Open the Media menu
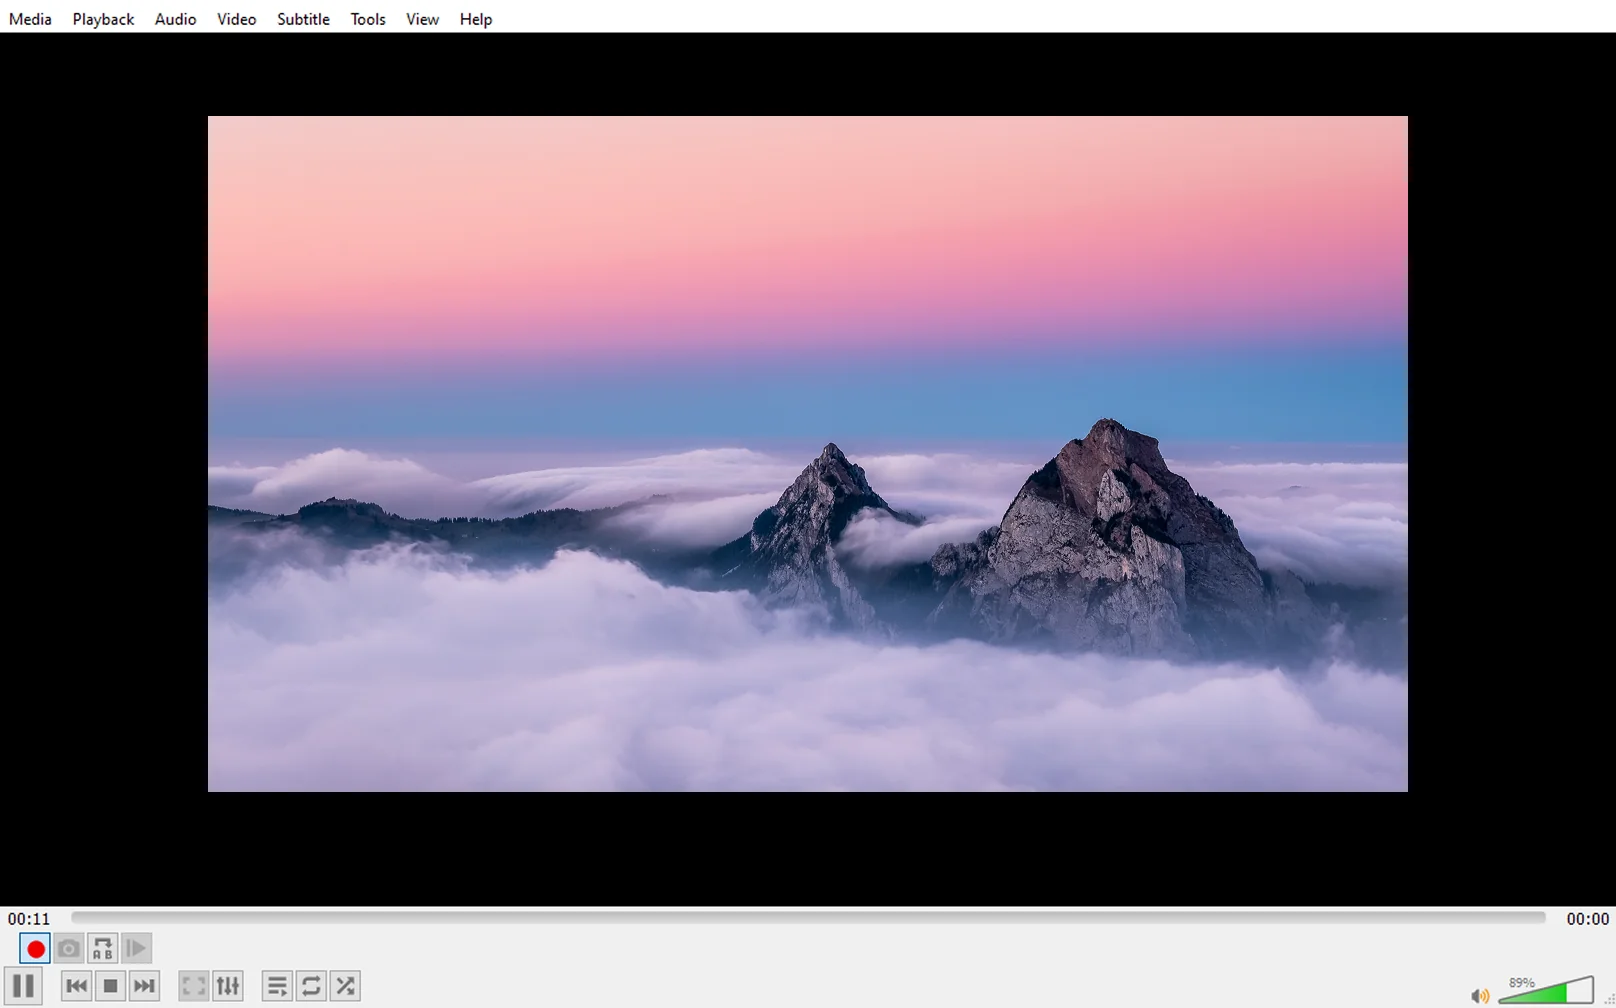 click(30, 19)
